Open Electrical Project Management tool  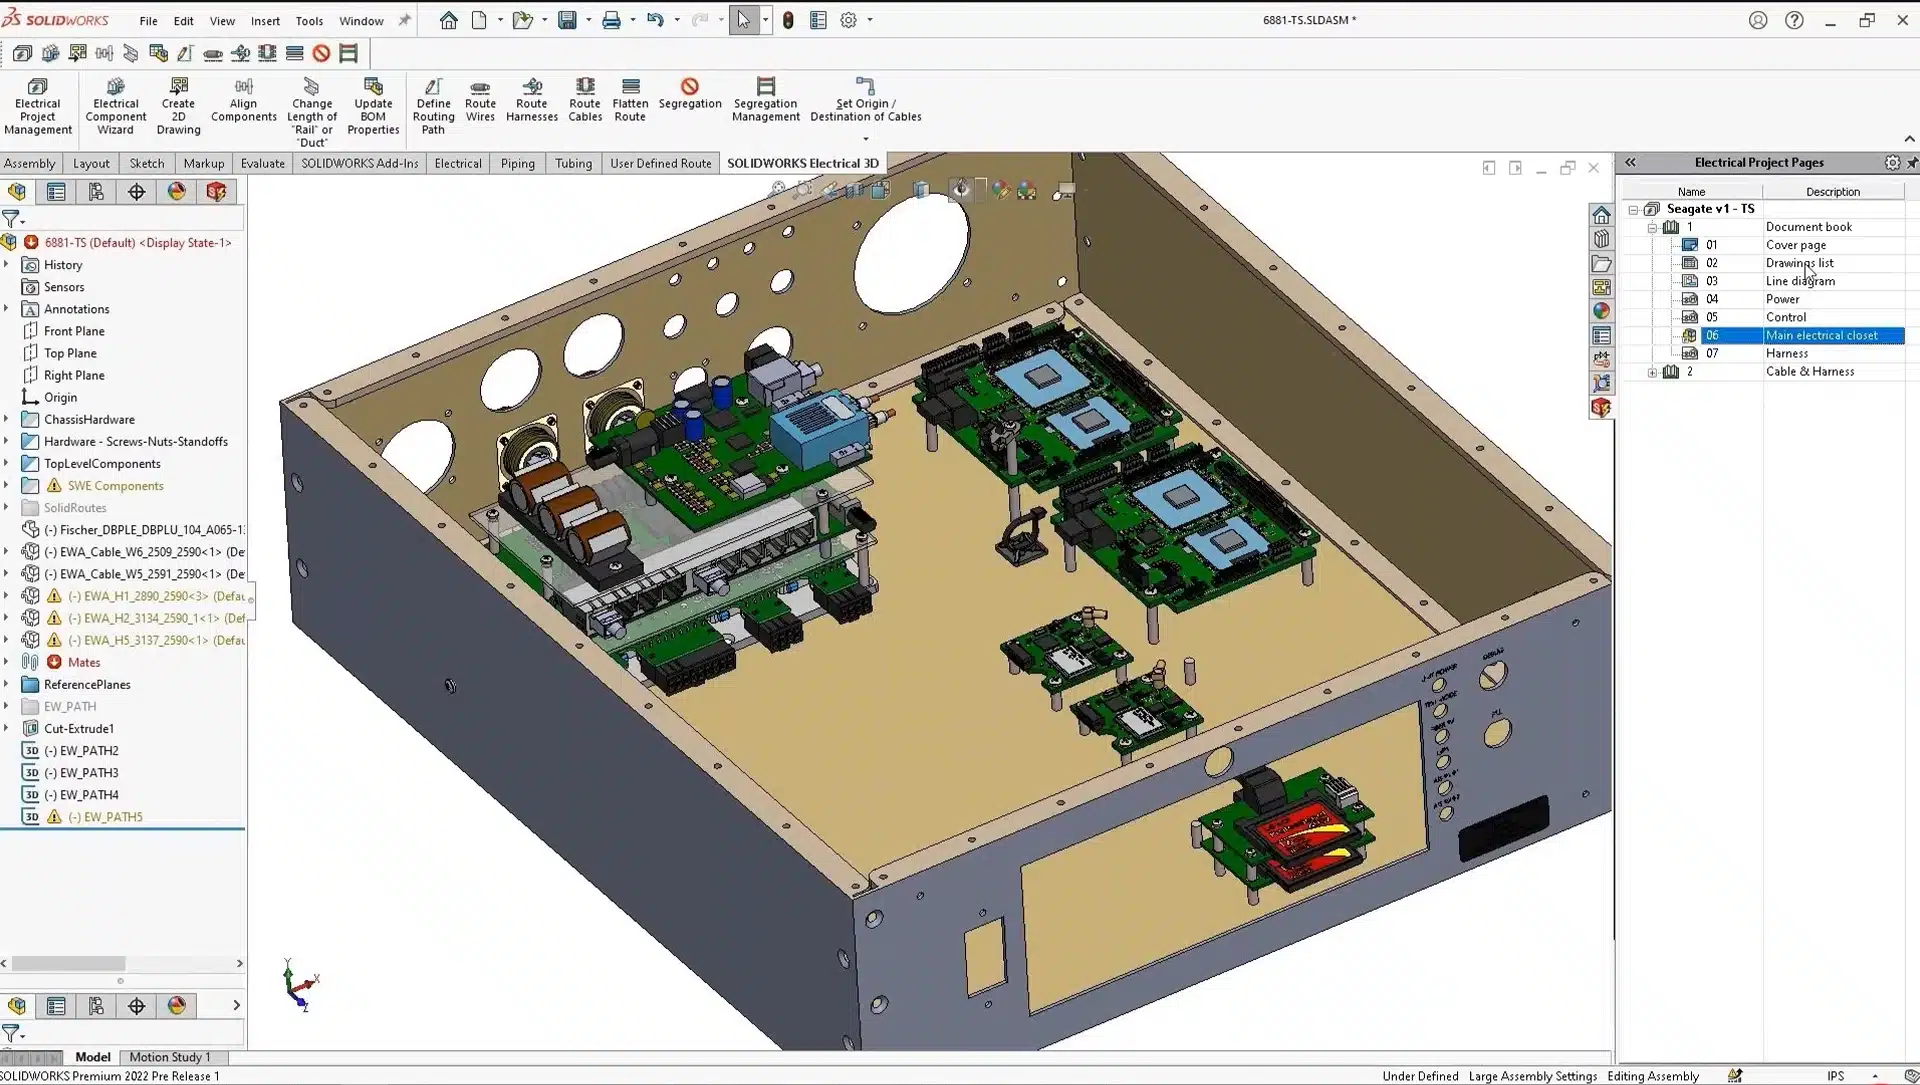coord(37,105)
